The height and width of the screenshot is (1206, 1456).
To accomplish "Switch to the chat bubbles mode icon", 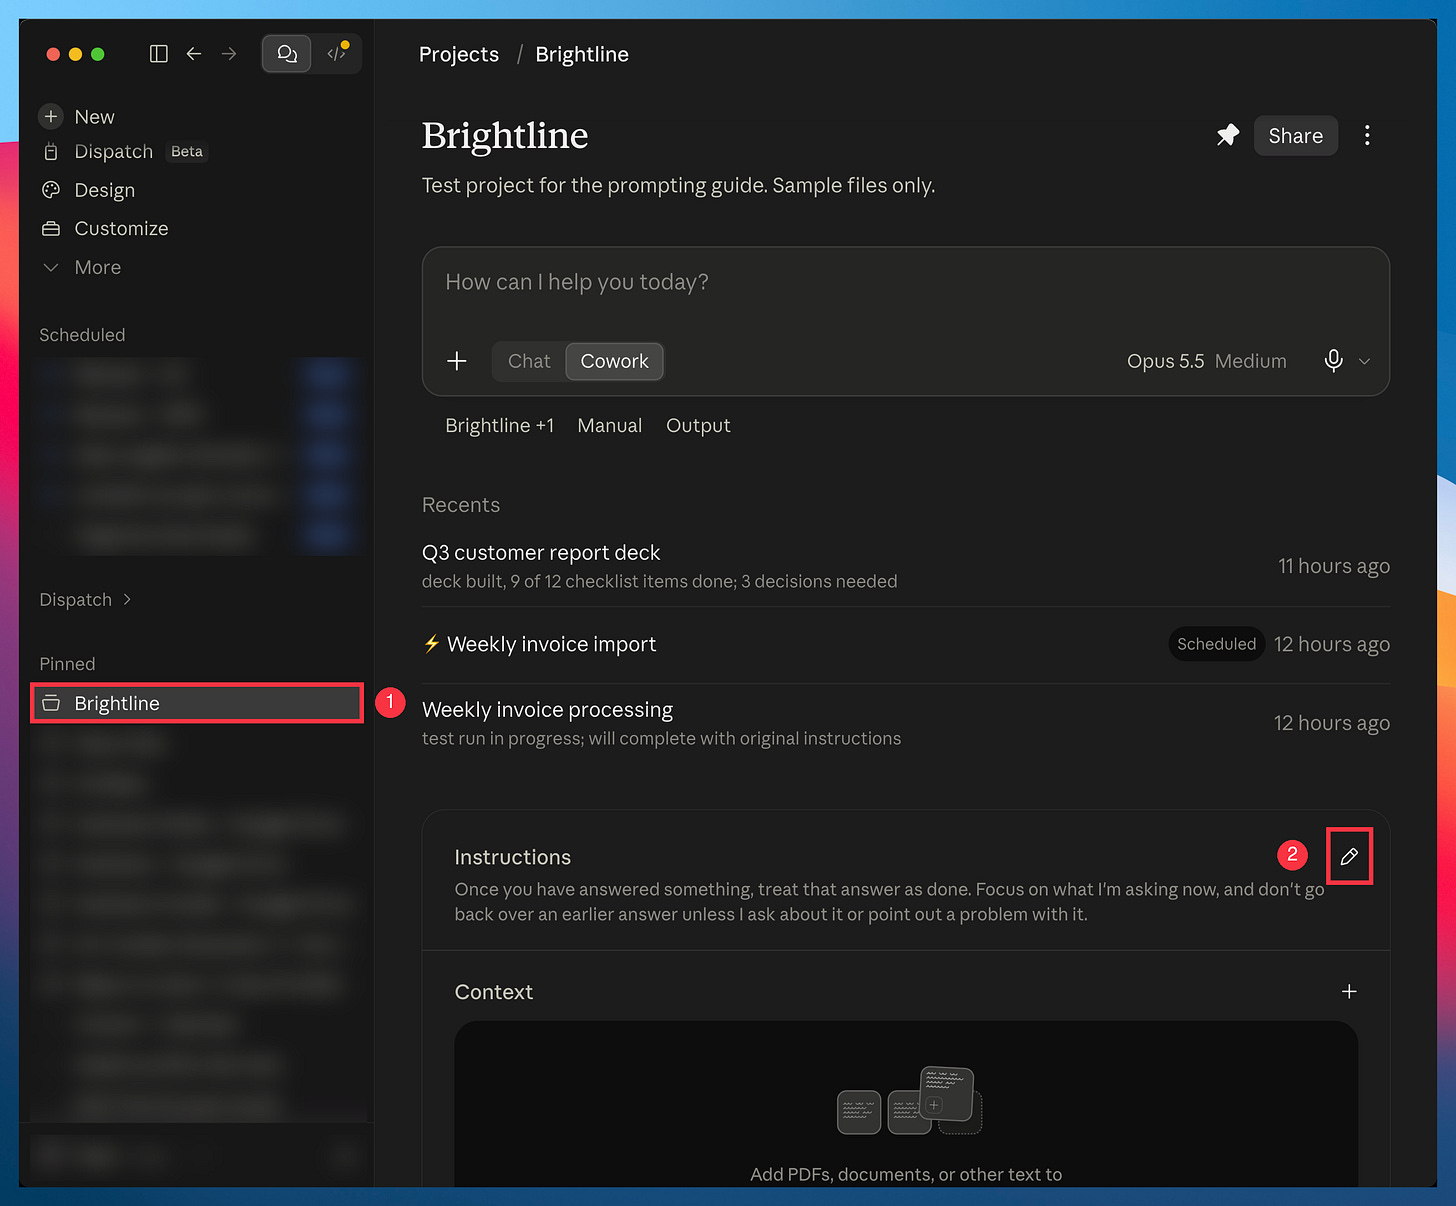I will [287, 54].
